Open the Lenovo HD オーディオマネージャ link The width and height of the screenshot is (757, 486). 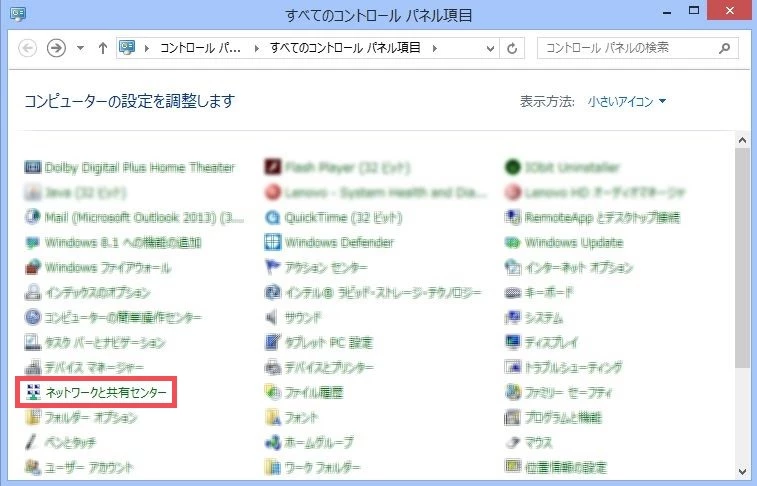(605, 193)
